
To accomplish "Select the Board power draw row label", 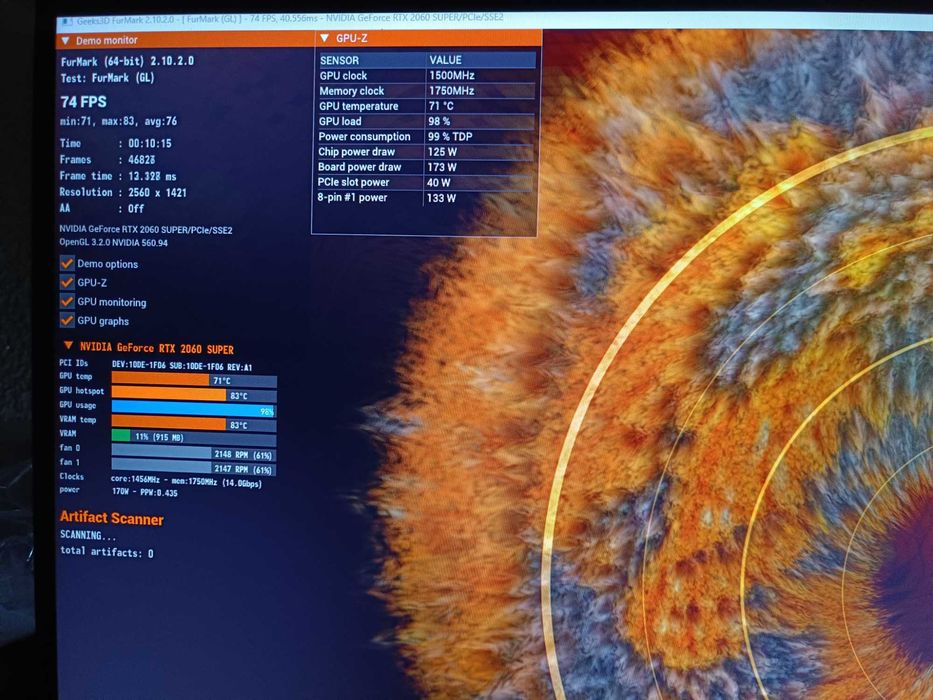I will [x=359, y=167].
